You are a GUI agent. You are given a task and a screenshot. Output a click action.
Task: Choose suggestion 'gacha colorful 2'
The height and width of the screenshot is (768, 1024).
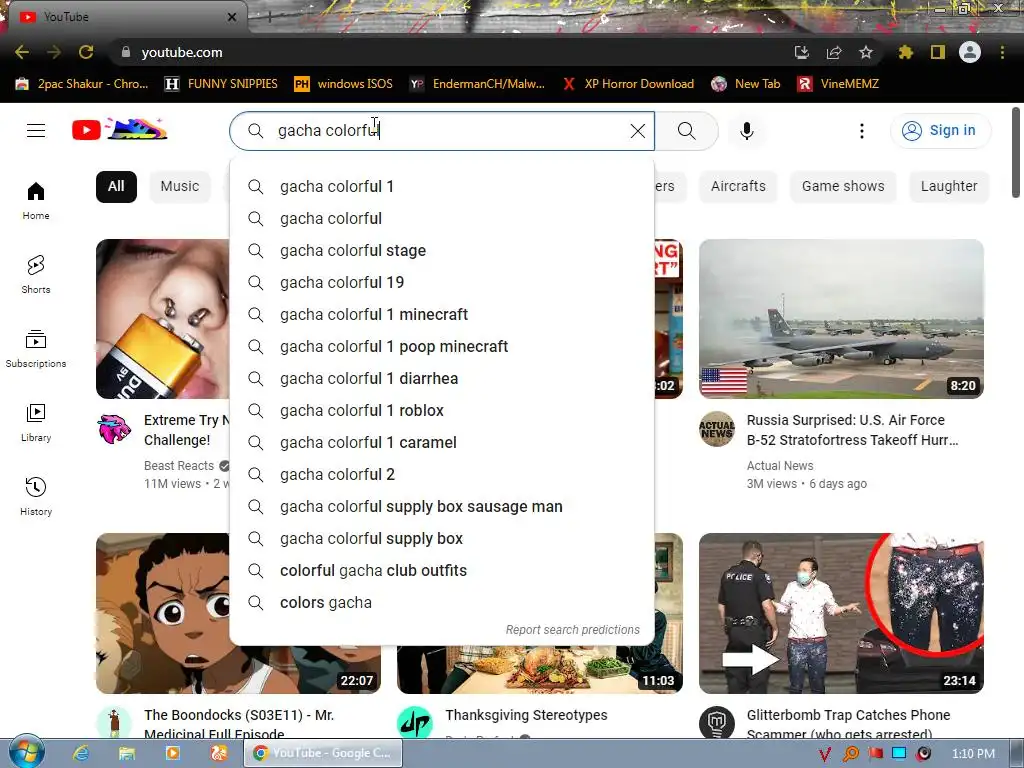pyautogui.click(x=441, y=475)
